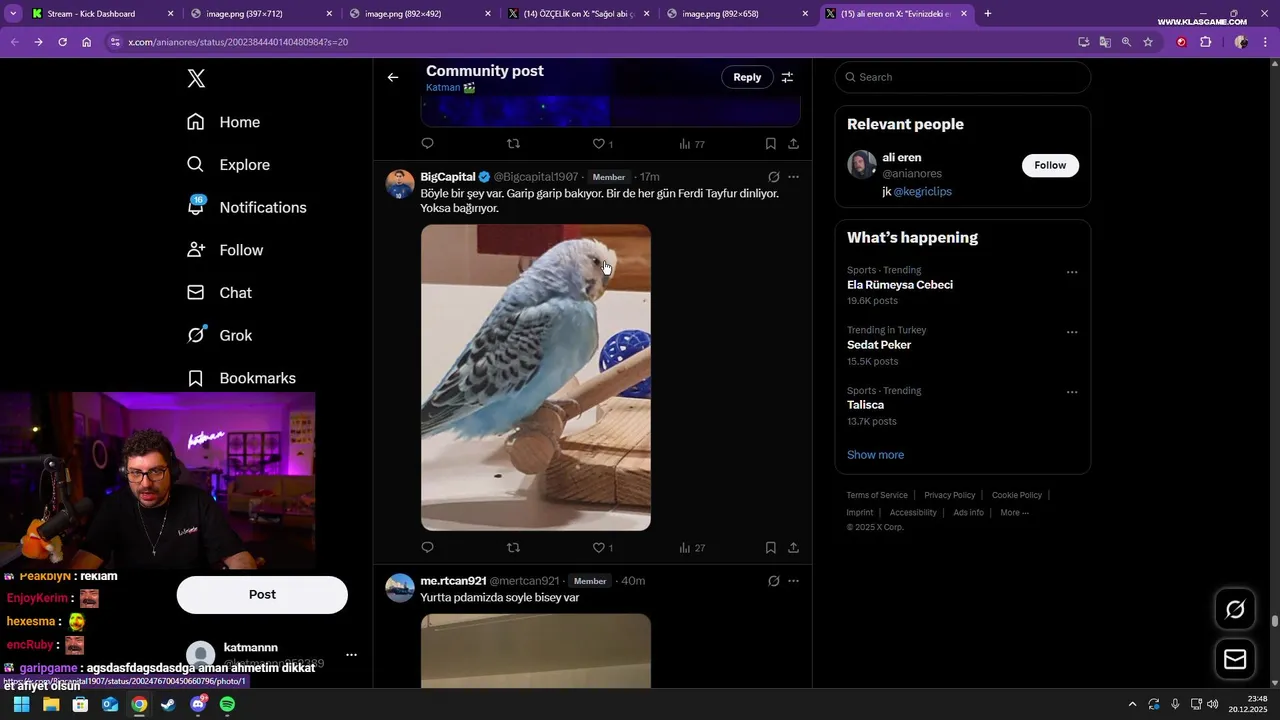Bookmark the post with 77 views
Image resolution: width=1280 pixels, height=720 pixels.
[771, 144]
